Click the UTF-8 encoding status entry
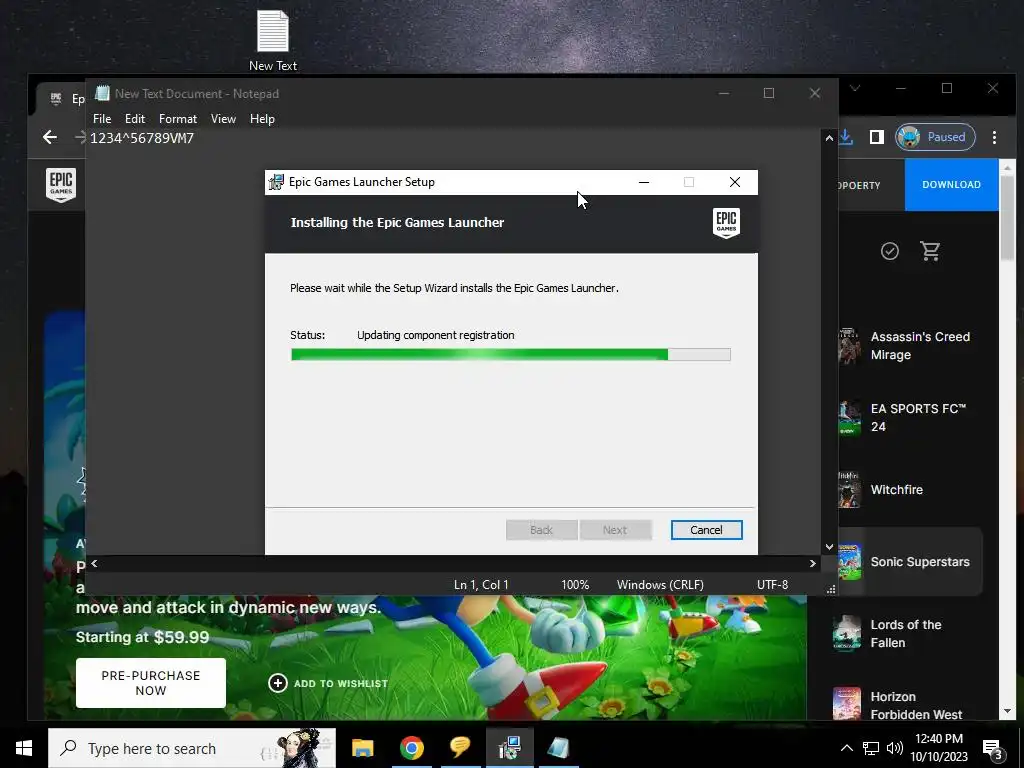1024x768 pixels. click(773, 585)
